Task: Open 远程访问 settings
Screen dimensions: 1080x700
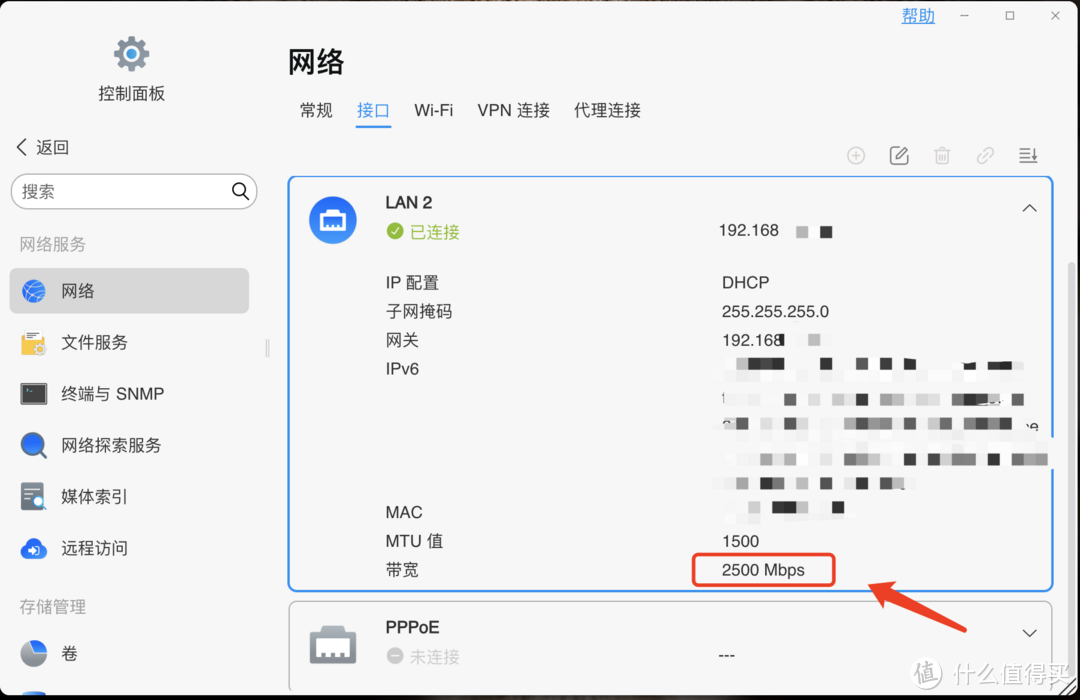Action: click(33, 548)
